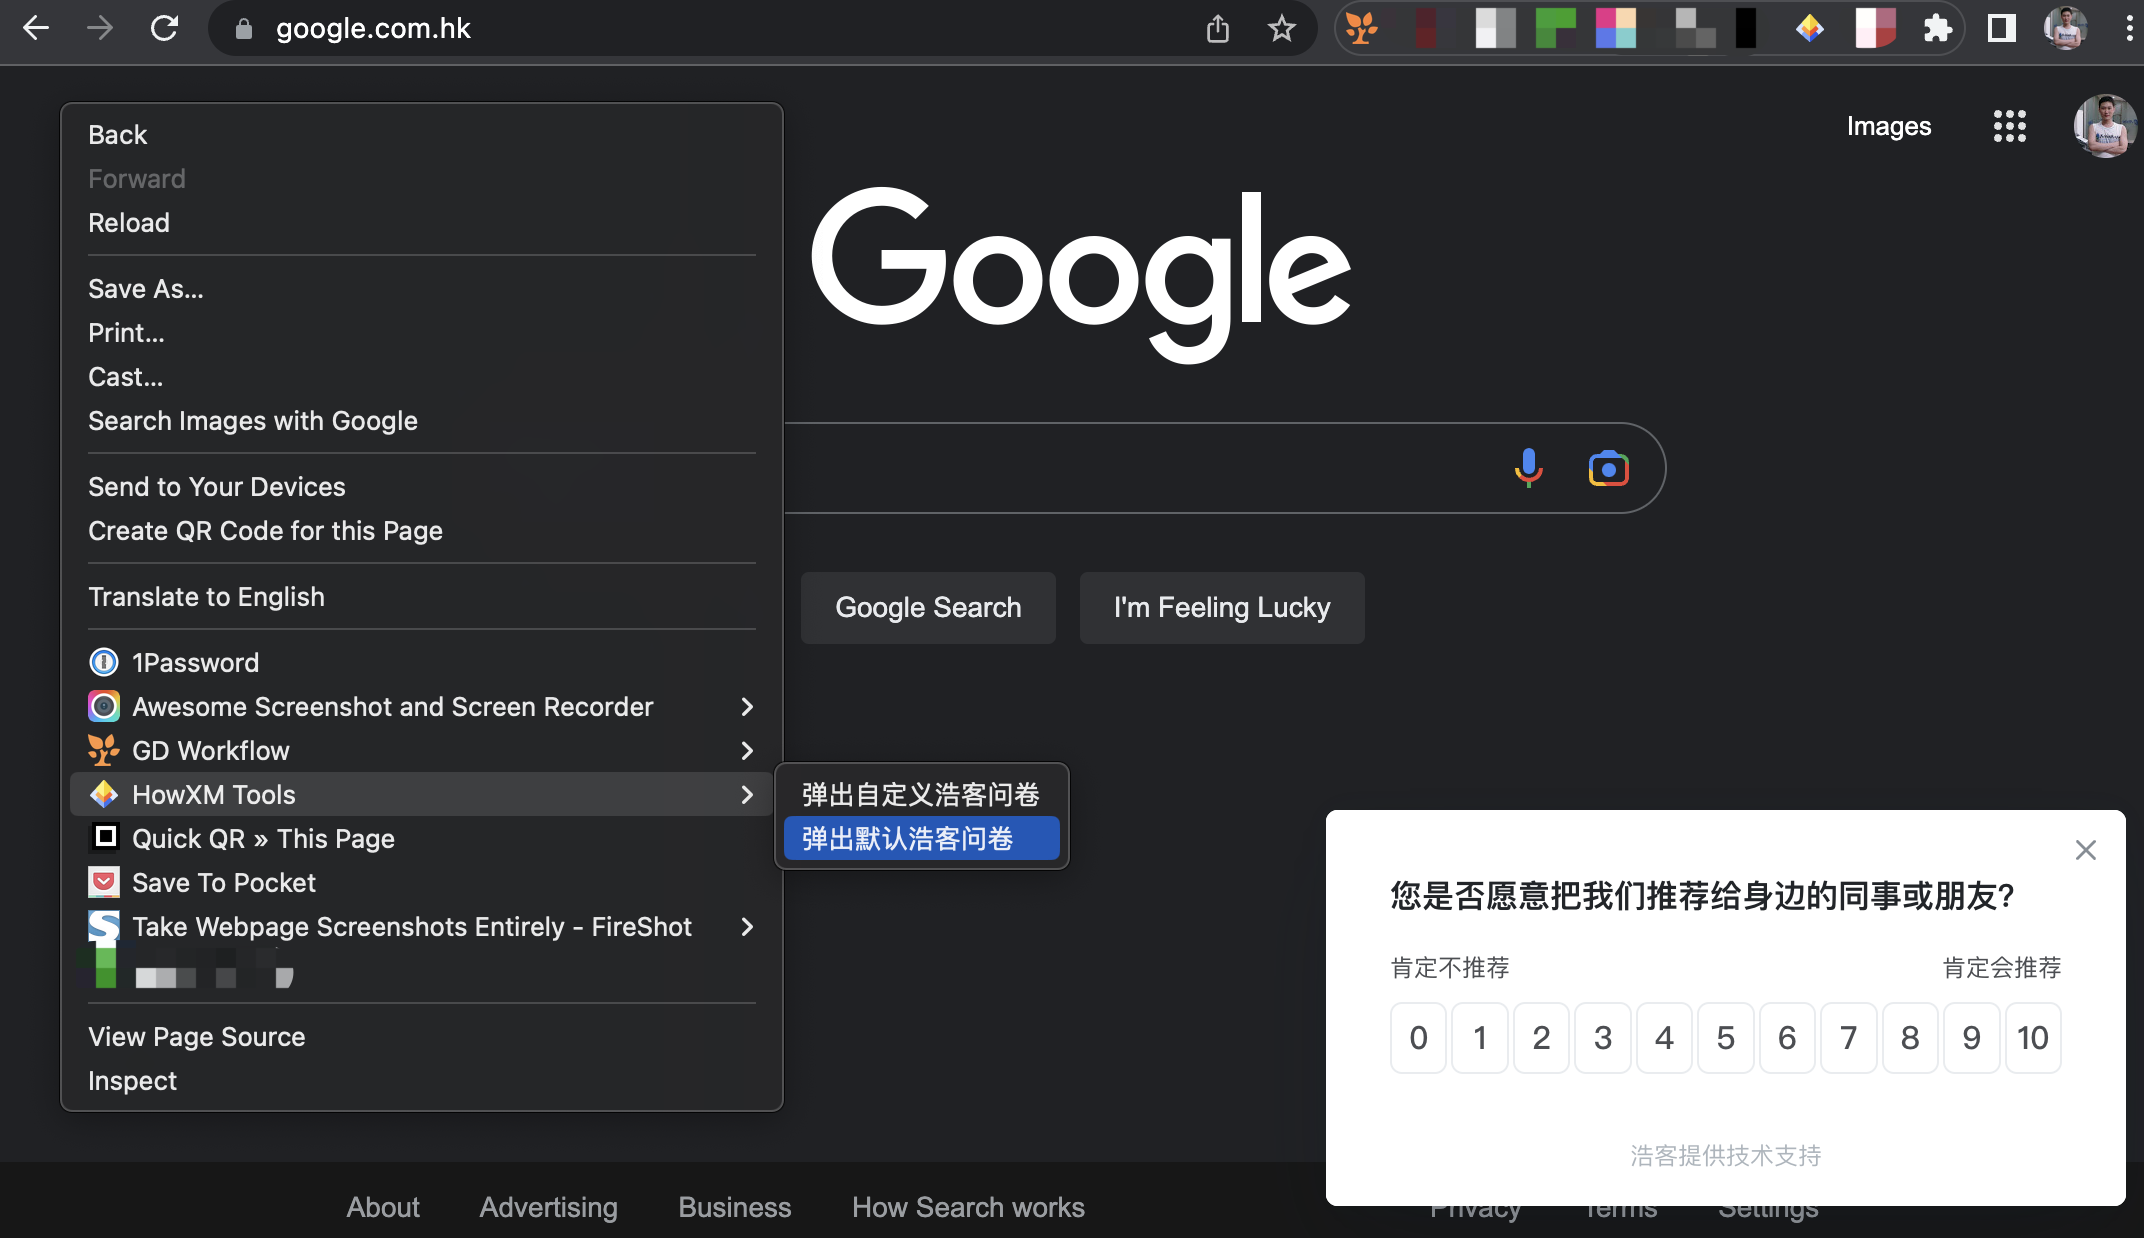The height and width of the screenshot is (1238, 2144).
Task: Select rating 0 in survey
Action: coord(1418,1038)
